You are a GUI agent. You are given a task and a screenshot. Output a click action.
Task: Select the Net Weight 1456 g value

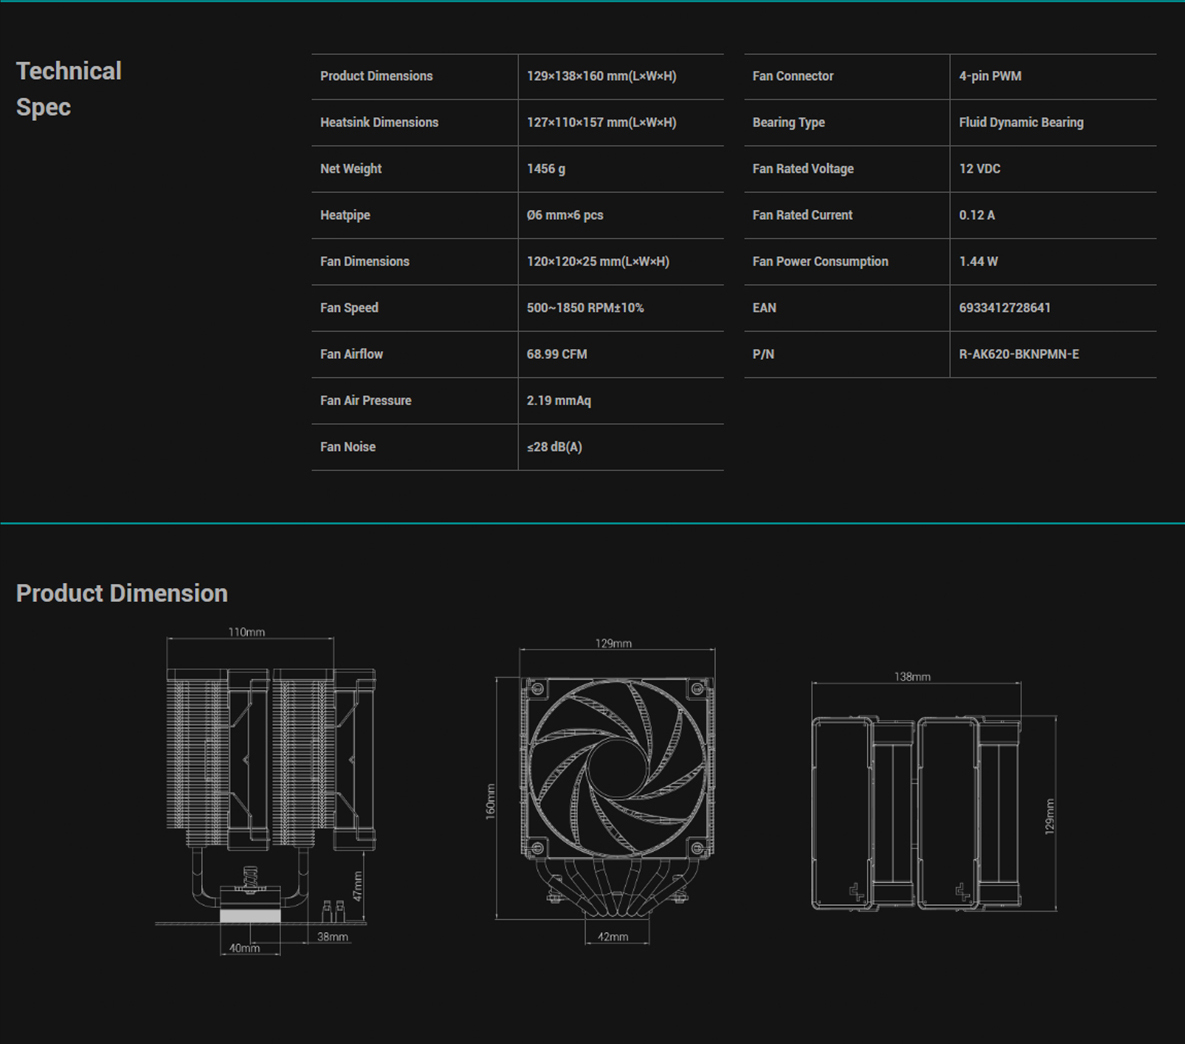(546, 169)
